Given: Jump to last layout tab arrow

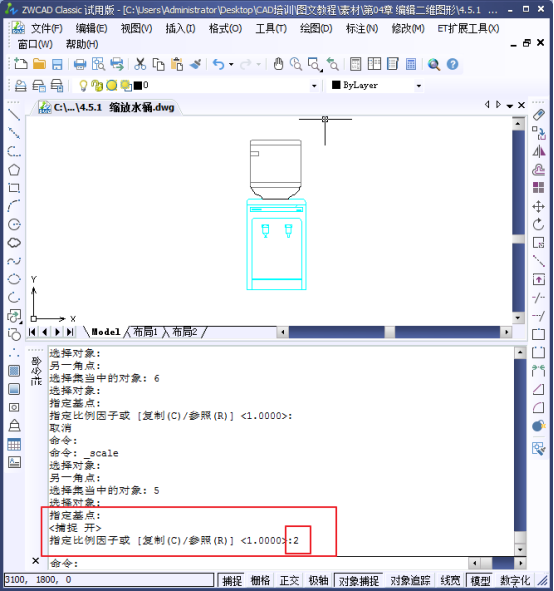Looking at the screenshot, I should [x=70, y=332].
